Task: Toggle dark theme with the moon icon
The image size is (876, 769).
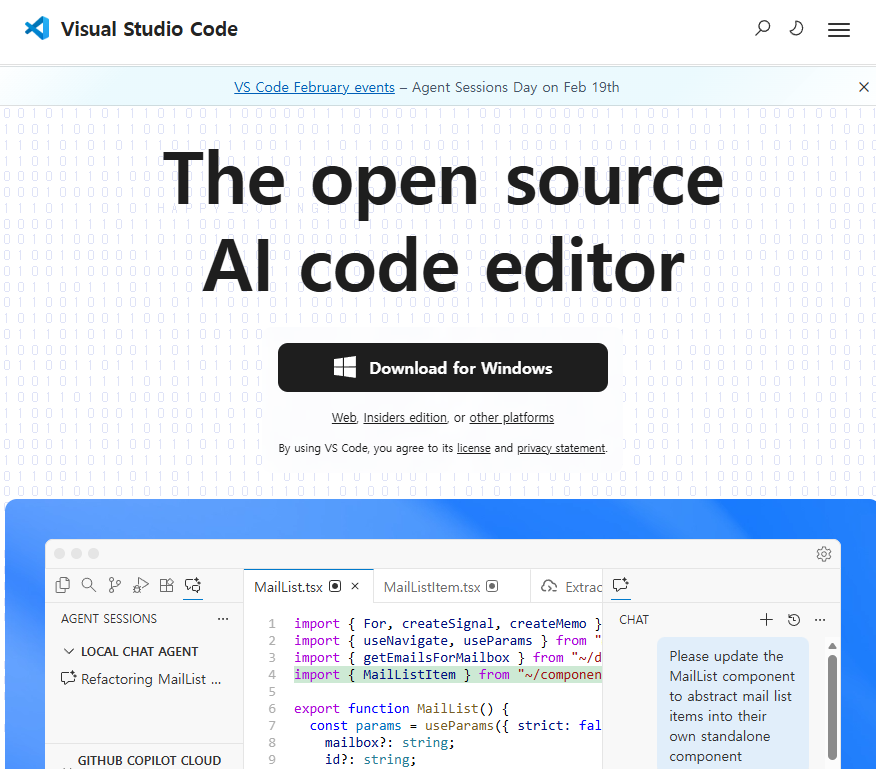Action: coord(796,28)
